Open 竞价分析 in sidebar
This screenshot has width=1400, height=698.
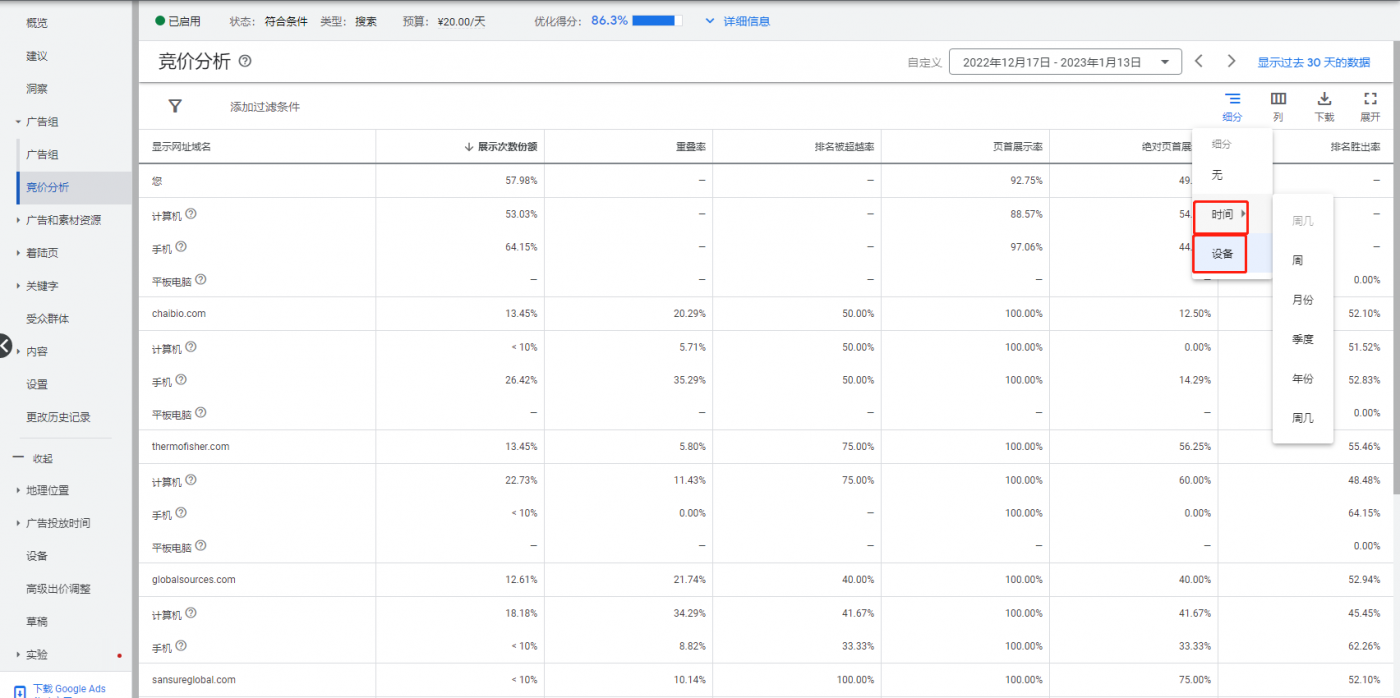(47, 187)
